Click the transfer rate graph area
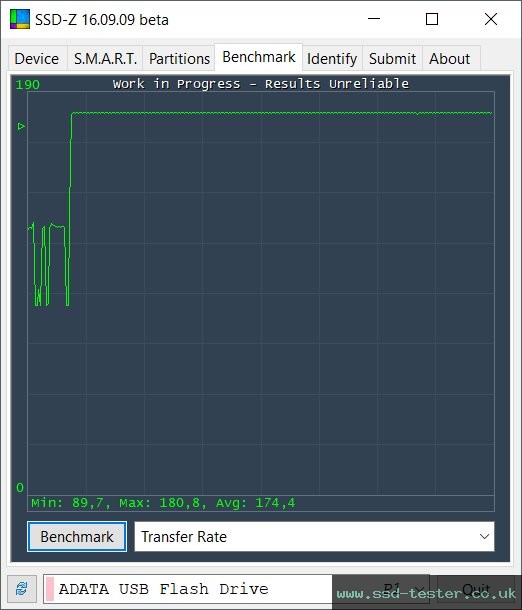The width and height of the screenshot is (522, 610). (x=261, y=293)
